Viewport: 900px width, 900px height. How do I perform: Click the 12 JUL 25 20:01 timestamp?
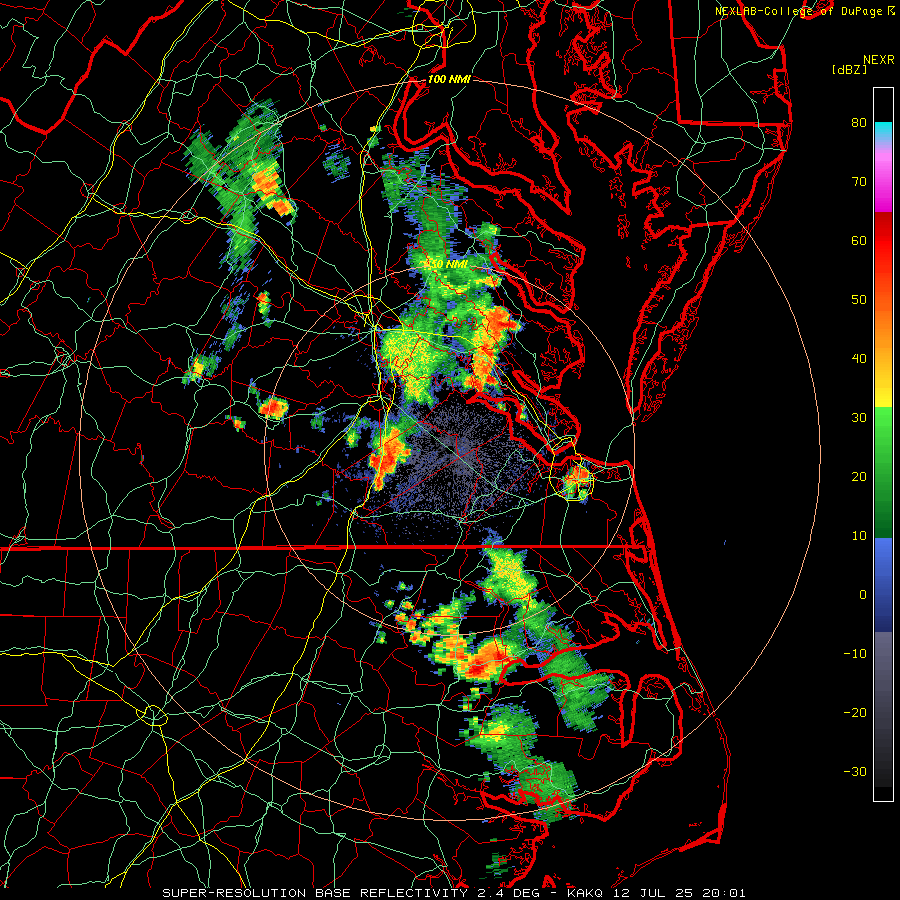(682, 893)
